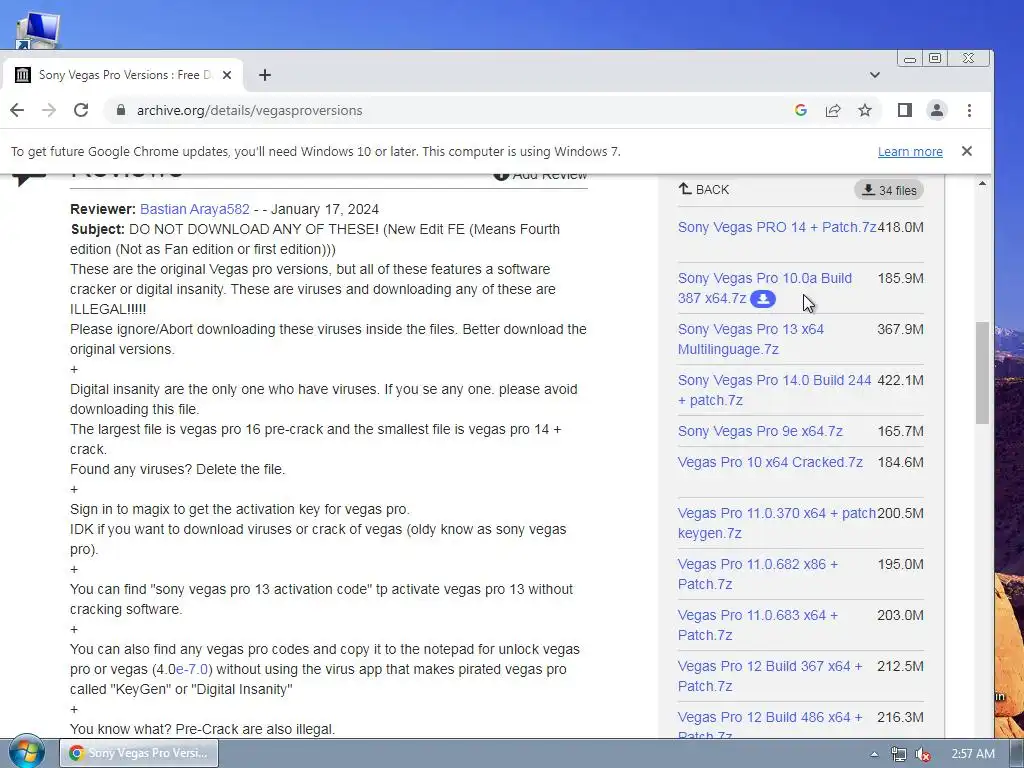
Task: Open Vegas Pro 11.0.683 x64 + Patch.7z
Action: click(758, 625)
